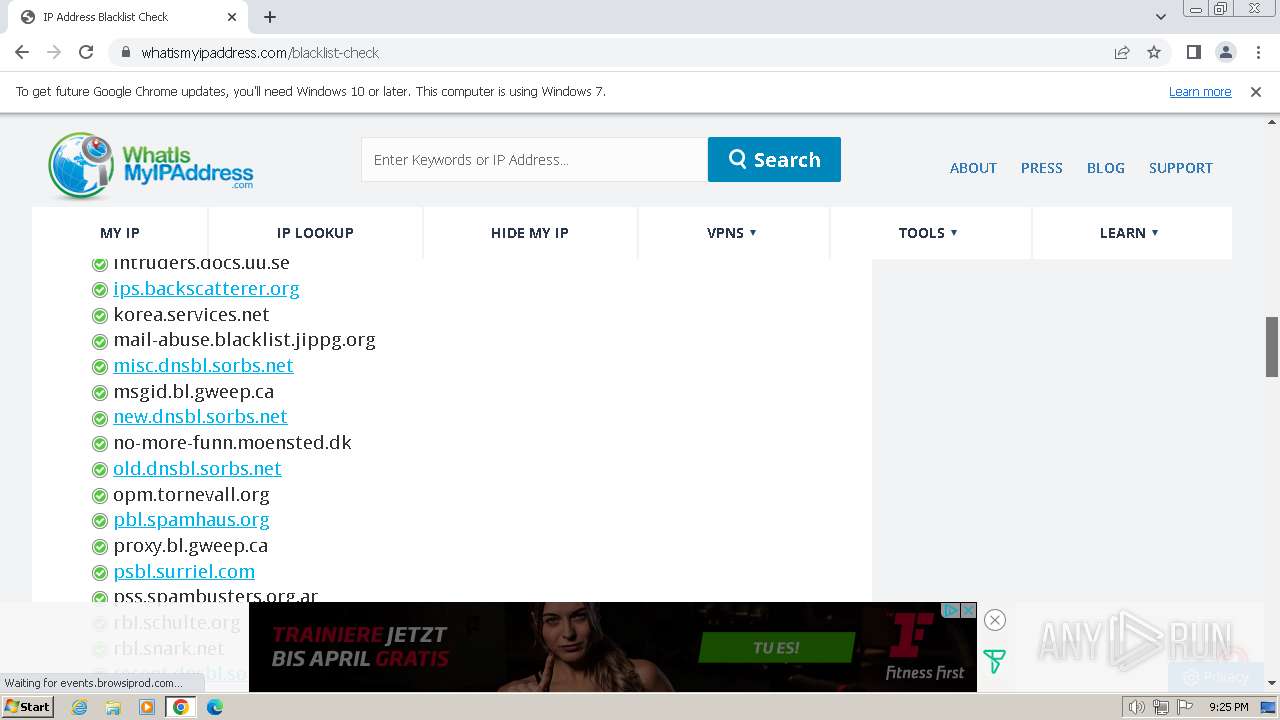Image resolution: width=1280 pixels, height=720 pixels.
Task: Open Windows Media Player from taskbar
Action: point(147,707)
